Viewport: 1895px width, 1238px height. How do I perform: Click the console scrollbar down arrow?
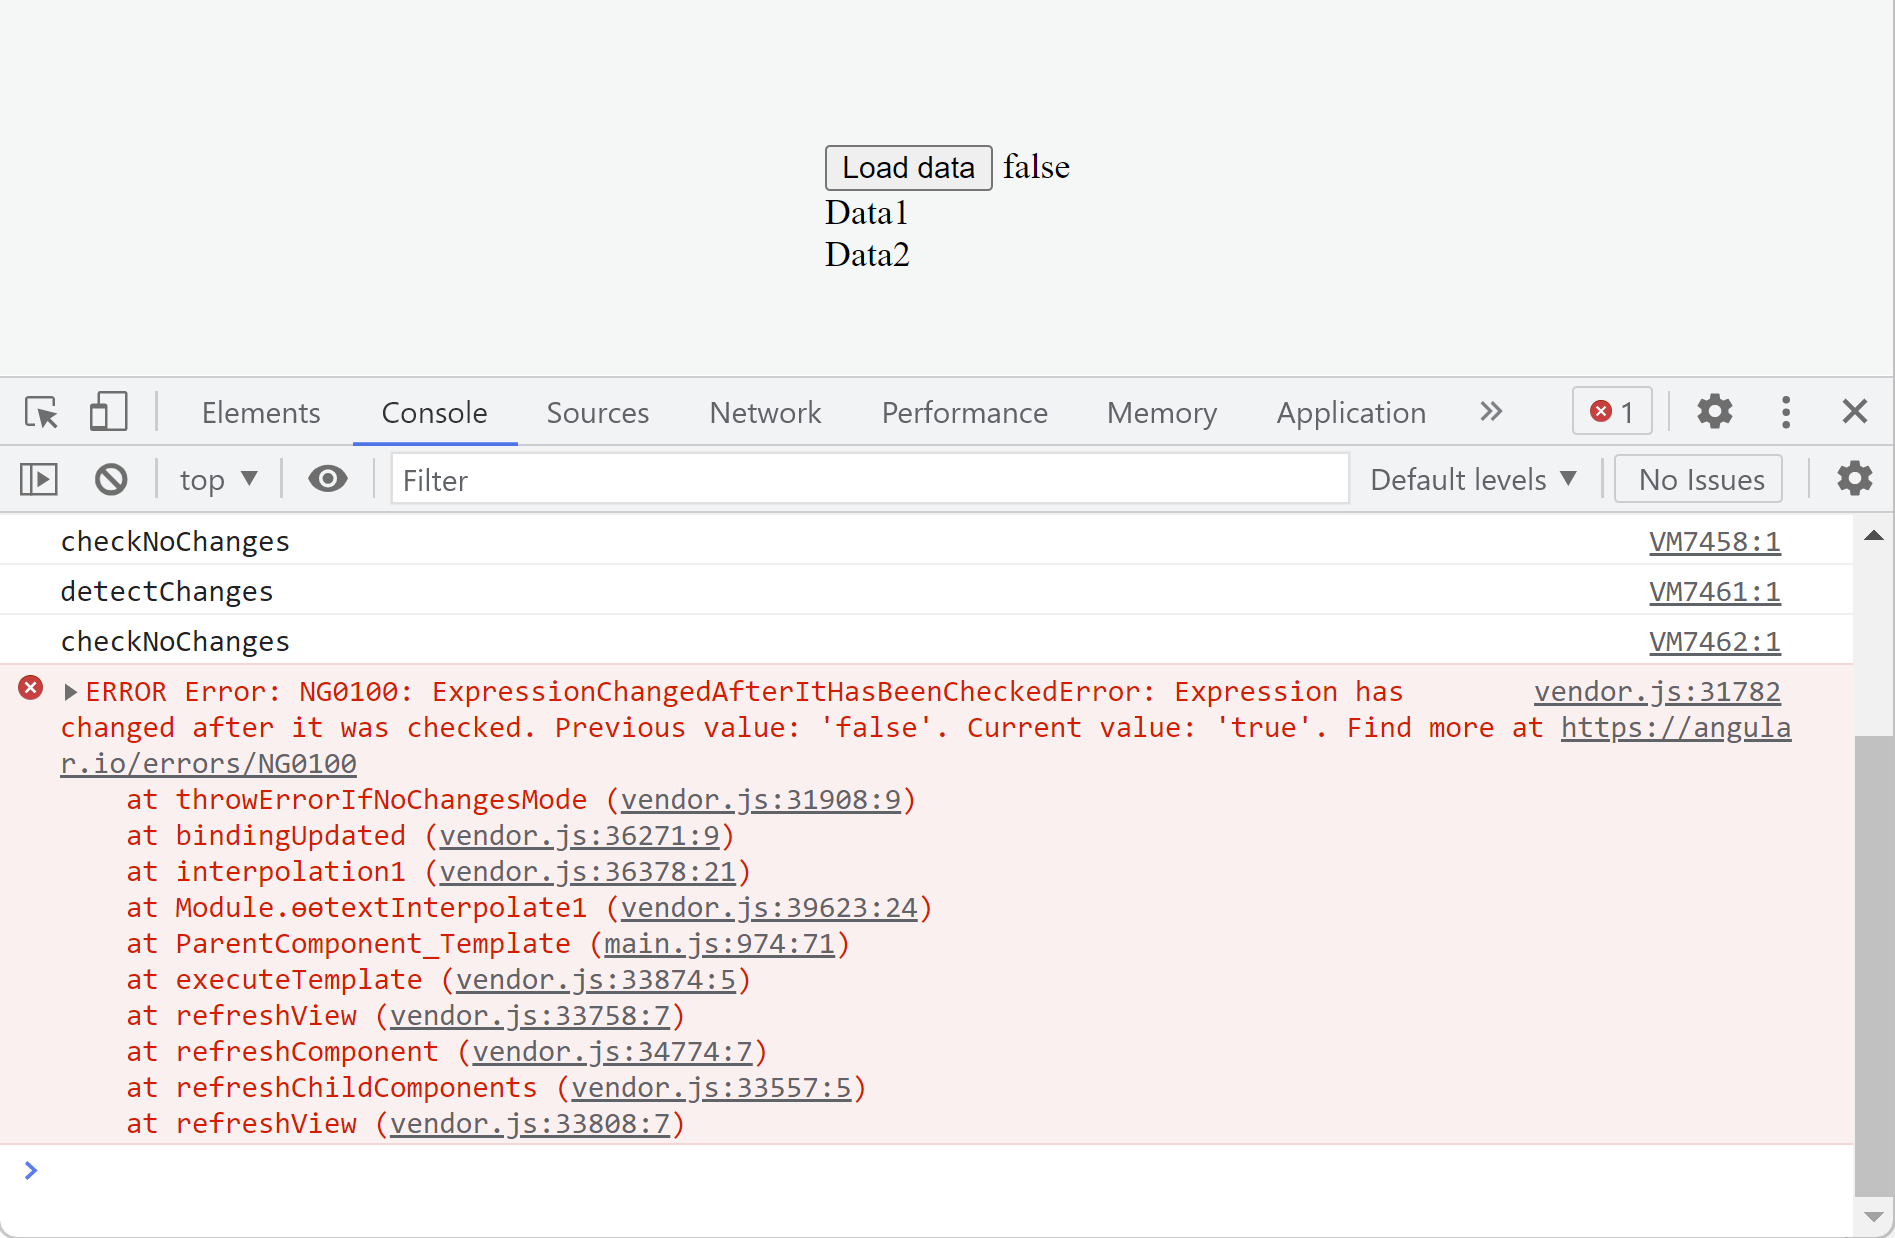pyautogui.click(x=1874, y=1217)
